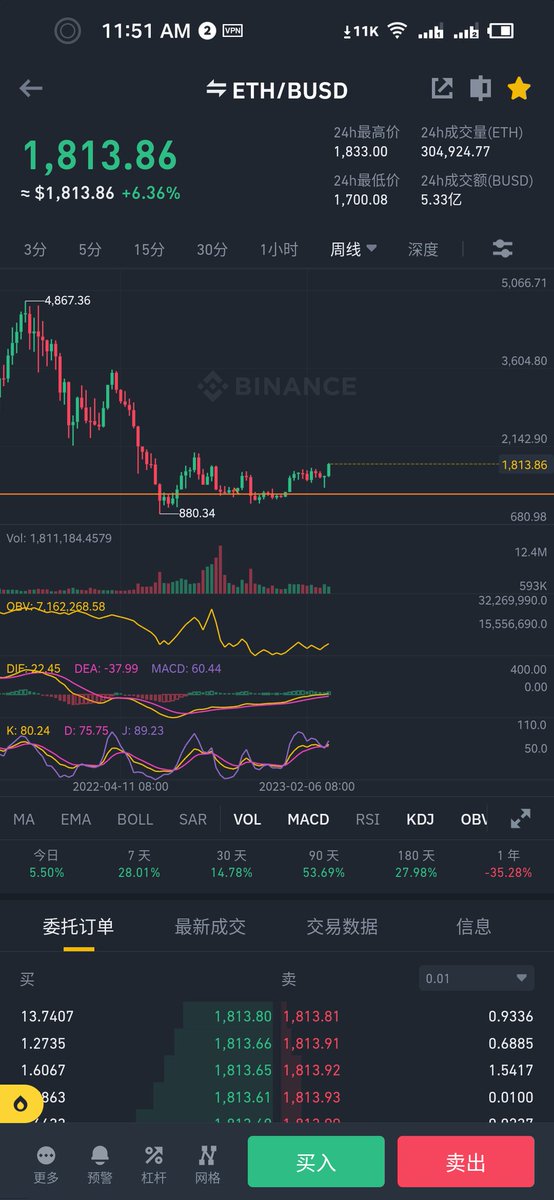Tap the 880.34 chart low label
Screen dimensions: 554x1200
(197, 513)
